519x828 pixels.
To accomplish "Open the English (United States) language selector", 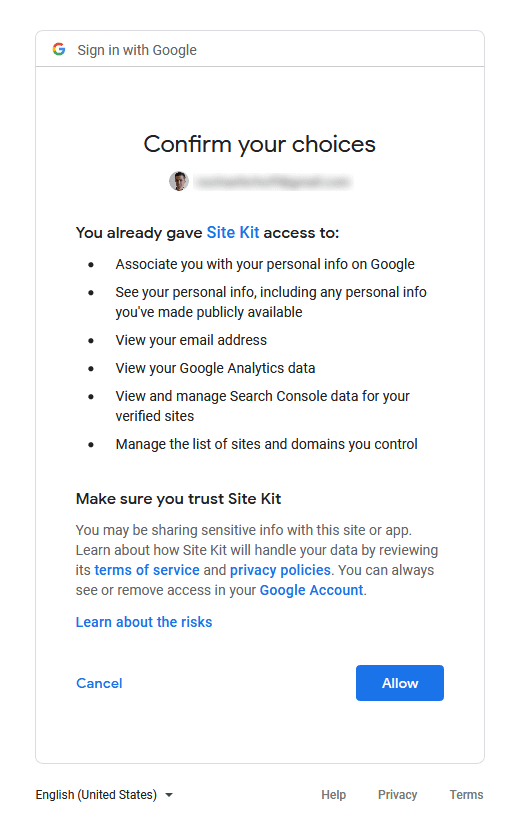I will (104, 795).
